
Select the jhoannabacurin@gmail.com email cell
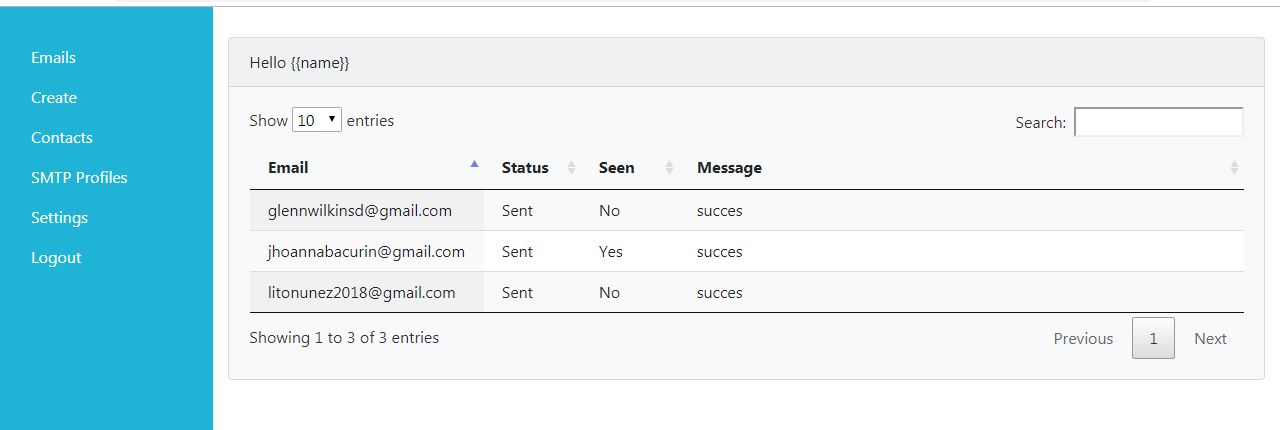tap(367, 252)
